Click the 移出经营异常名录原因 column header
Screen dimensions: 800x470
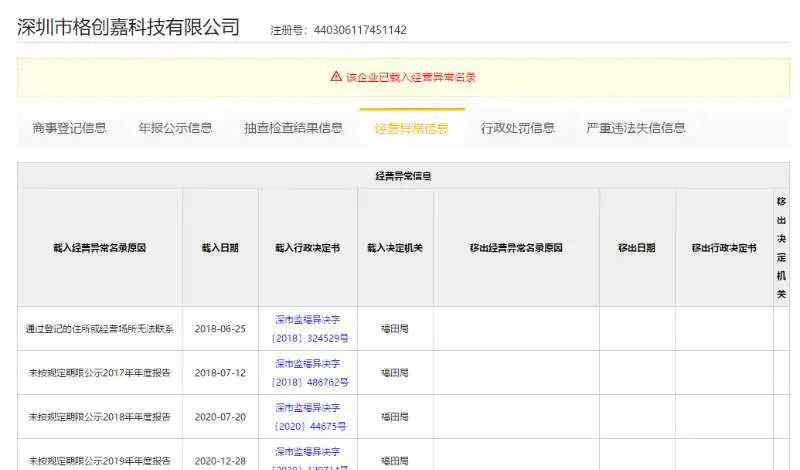tap(516, 248)
